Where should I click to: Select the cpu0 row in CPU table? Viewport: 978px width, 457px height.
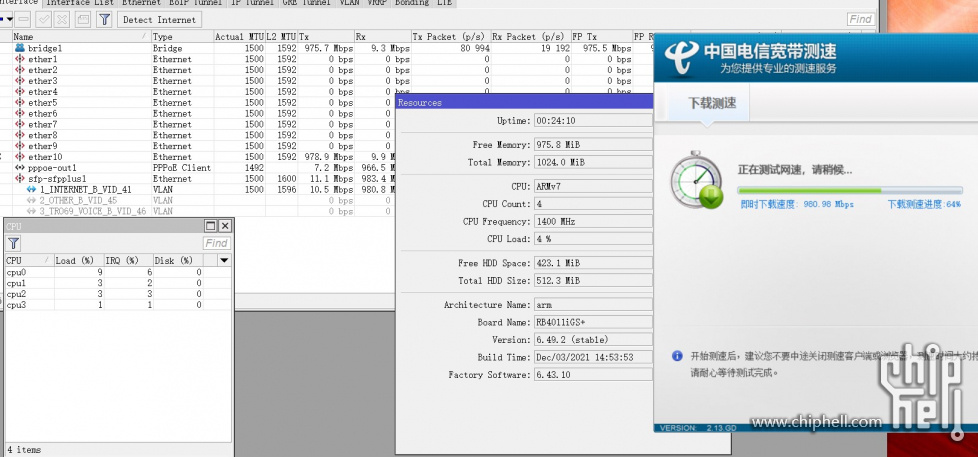118,272
